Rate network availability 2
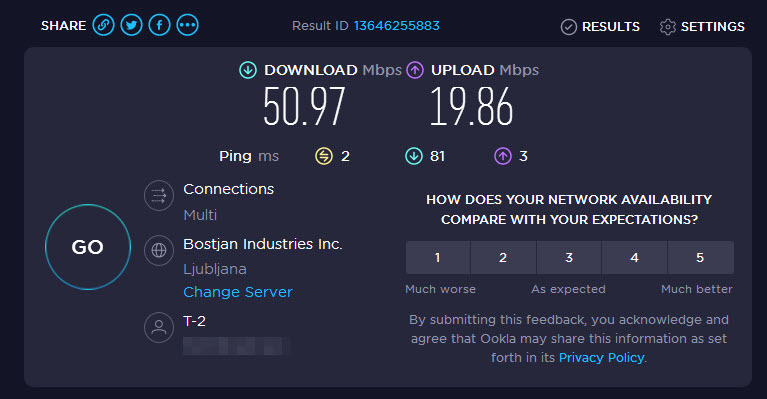The width and height of the screenshot is (767, 399). click(x=503, y=257)
